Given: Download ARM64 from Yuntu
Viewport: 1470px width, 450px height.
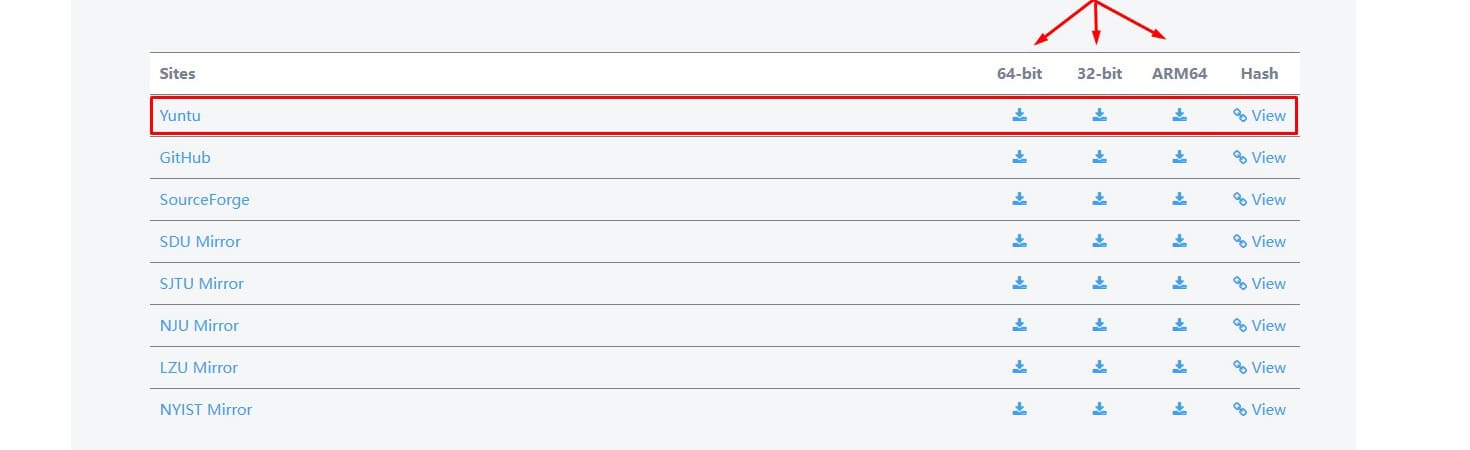Looking at the screenshot, I should pyautogui.click(x=1179, y=115).
